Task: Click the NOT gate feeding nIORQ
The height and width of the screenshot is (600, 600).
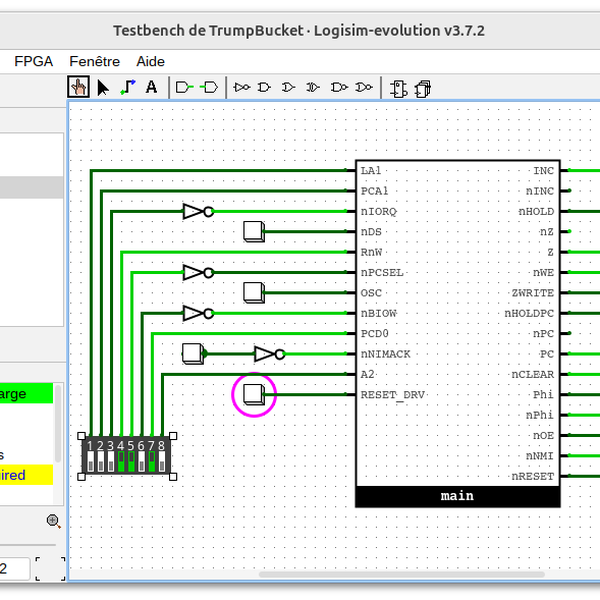Action: point(198,211)
